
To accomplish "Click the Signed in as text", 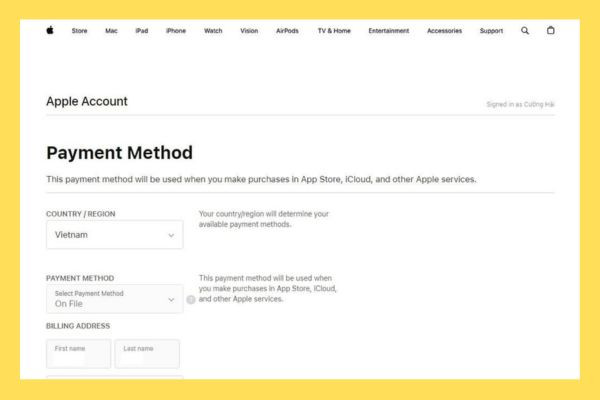I will click(520, 104).
